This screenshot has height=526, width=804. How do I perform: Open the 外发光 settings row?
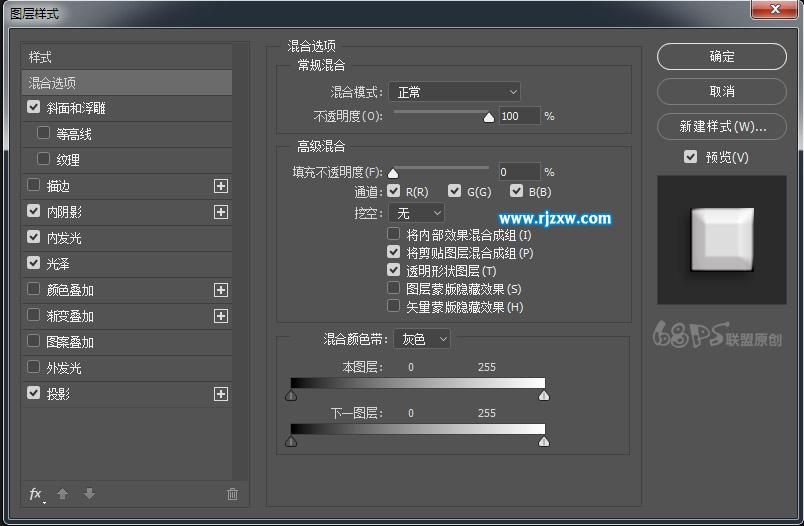point(127,368)
